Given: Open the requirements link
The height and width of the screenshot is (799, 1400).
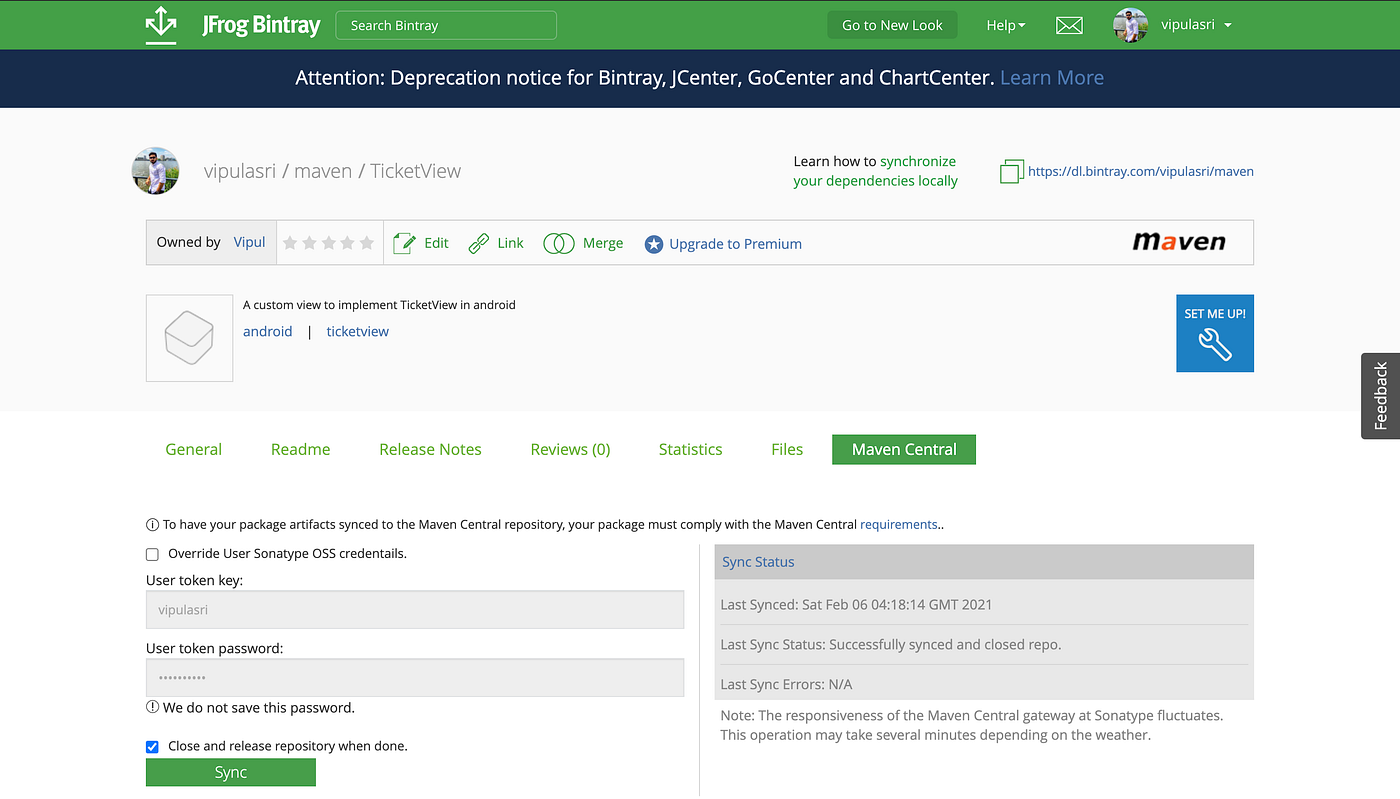Looking at the screenshot, I should (x=899, y=524).
